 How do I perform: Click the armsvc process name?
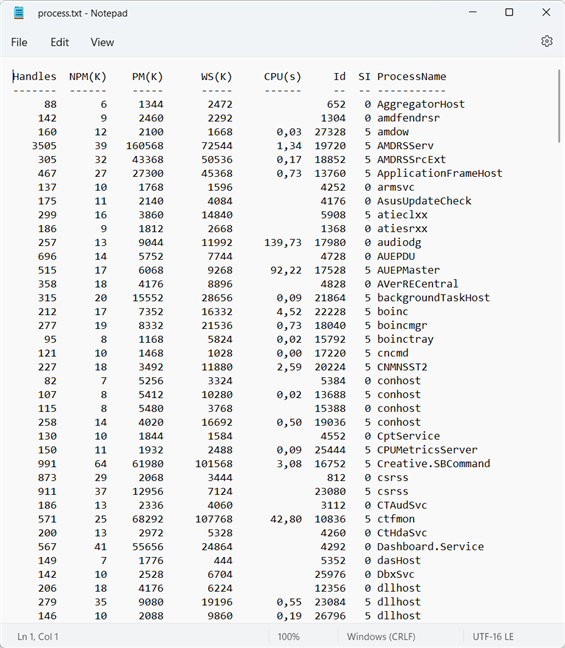(x=396, y=187)
